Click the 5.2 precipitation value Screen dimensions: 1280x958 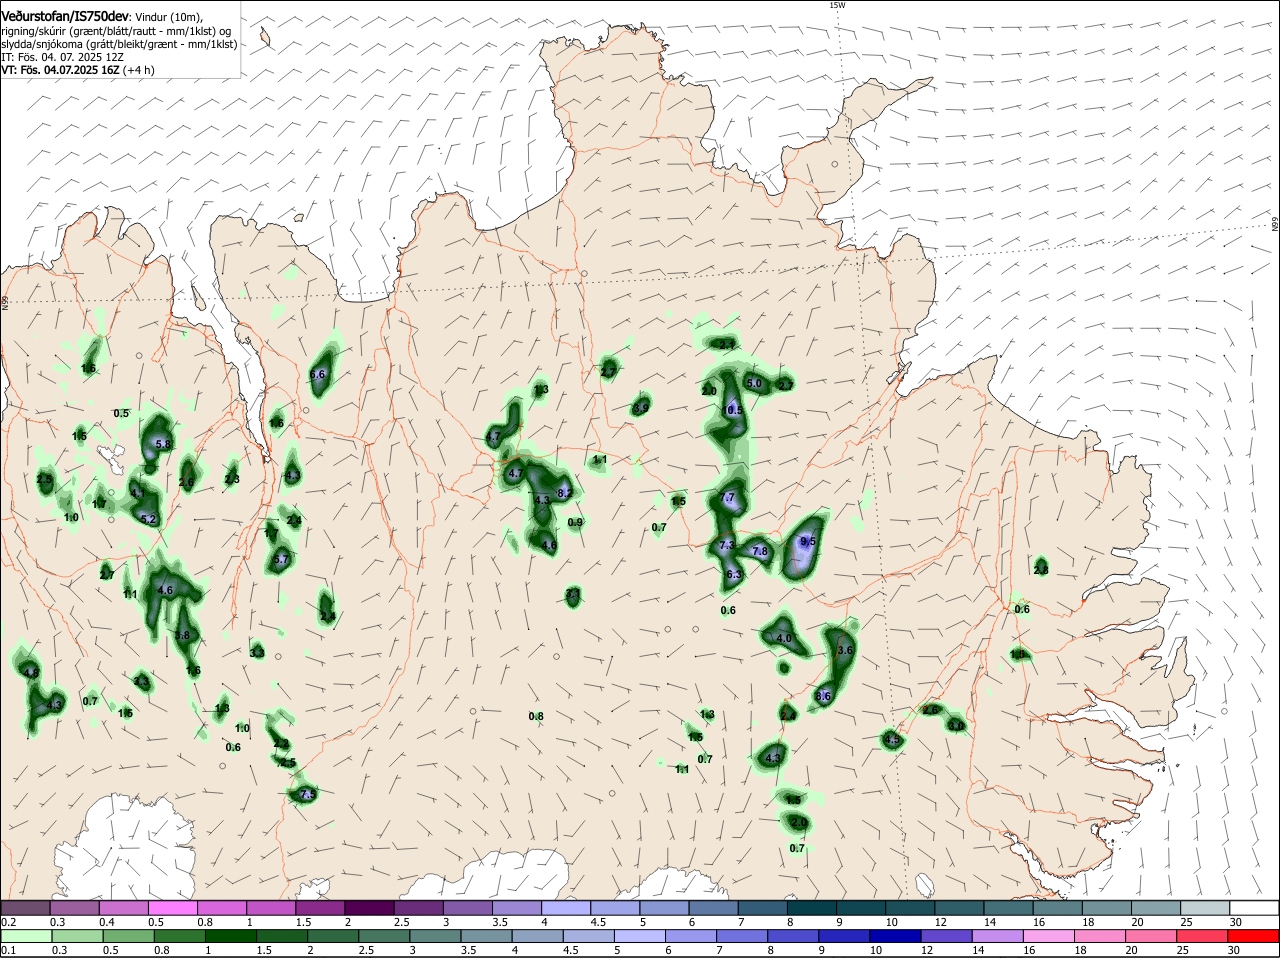[x=149, y=519]
